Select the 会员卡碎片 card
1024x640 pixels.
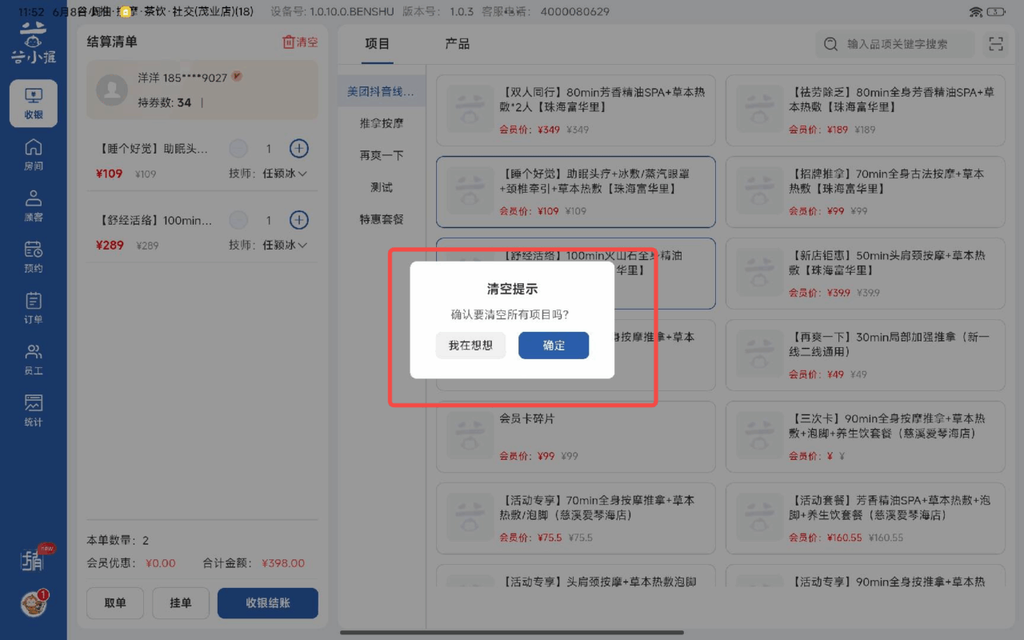pos(575,437)
